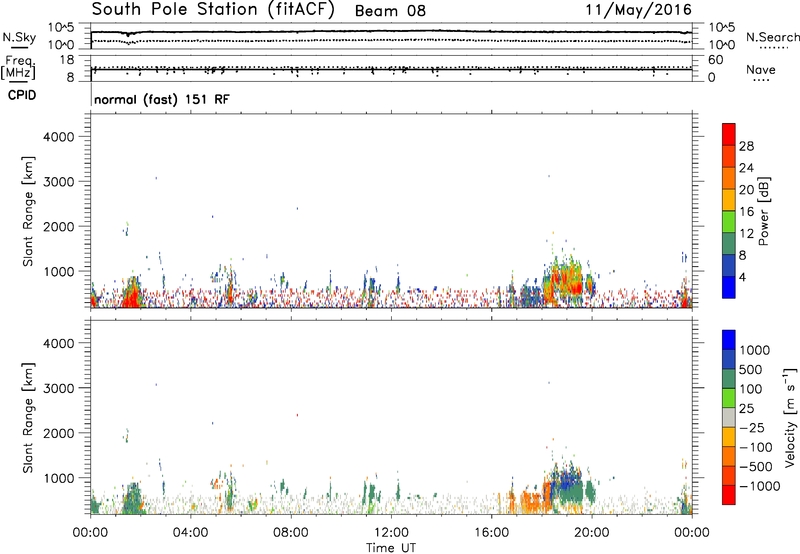This screenshot has width=800, height=554.
Task: Select the 'Power [dB]' colorbar title
Action: 764,211
